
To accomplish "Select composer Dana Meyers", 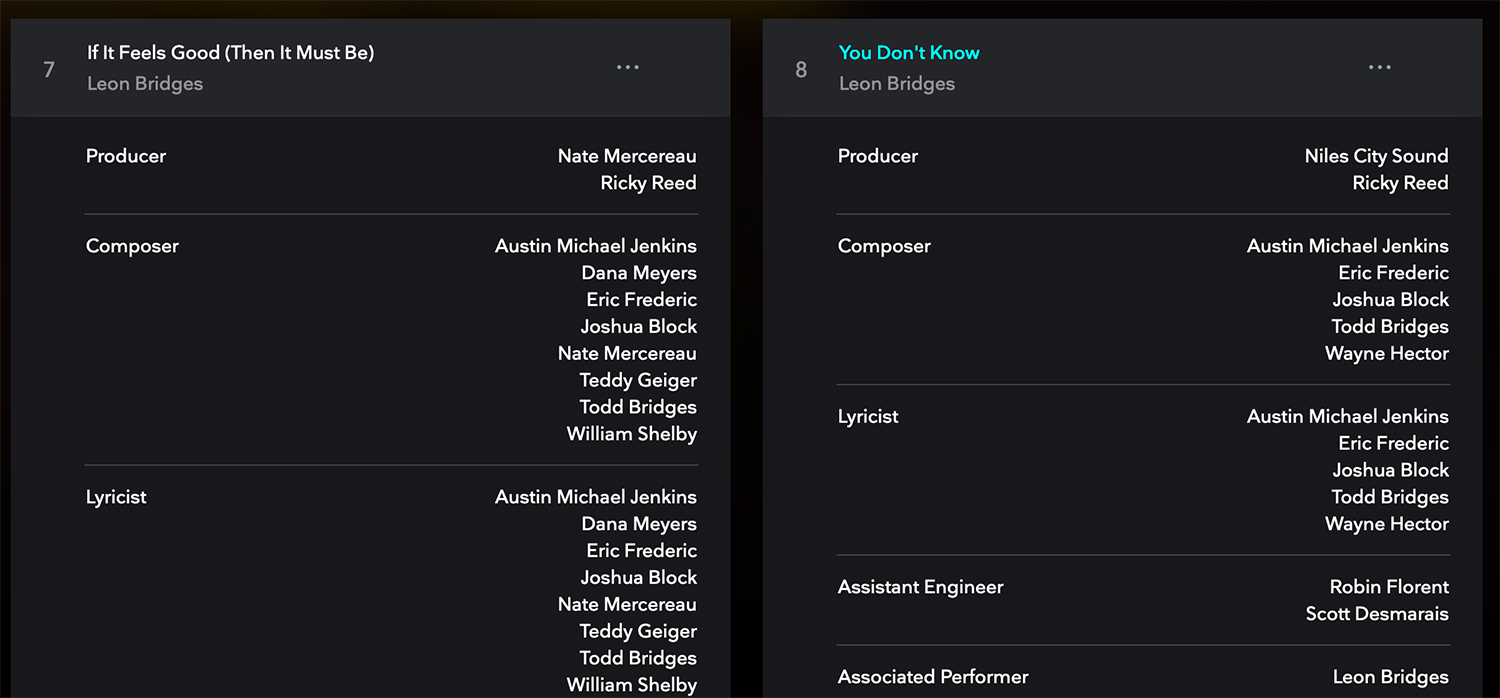I will pos(638,272).
